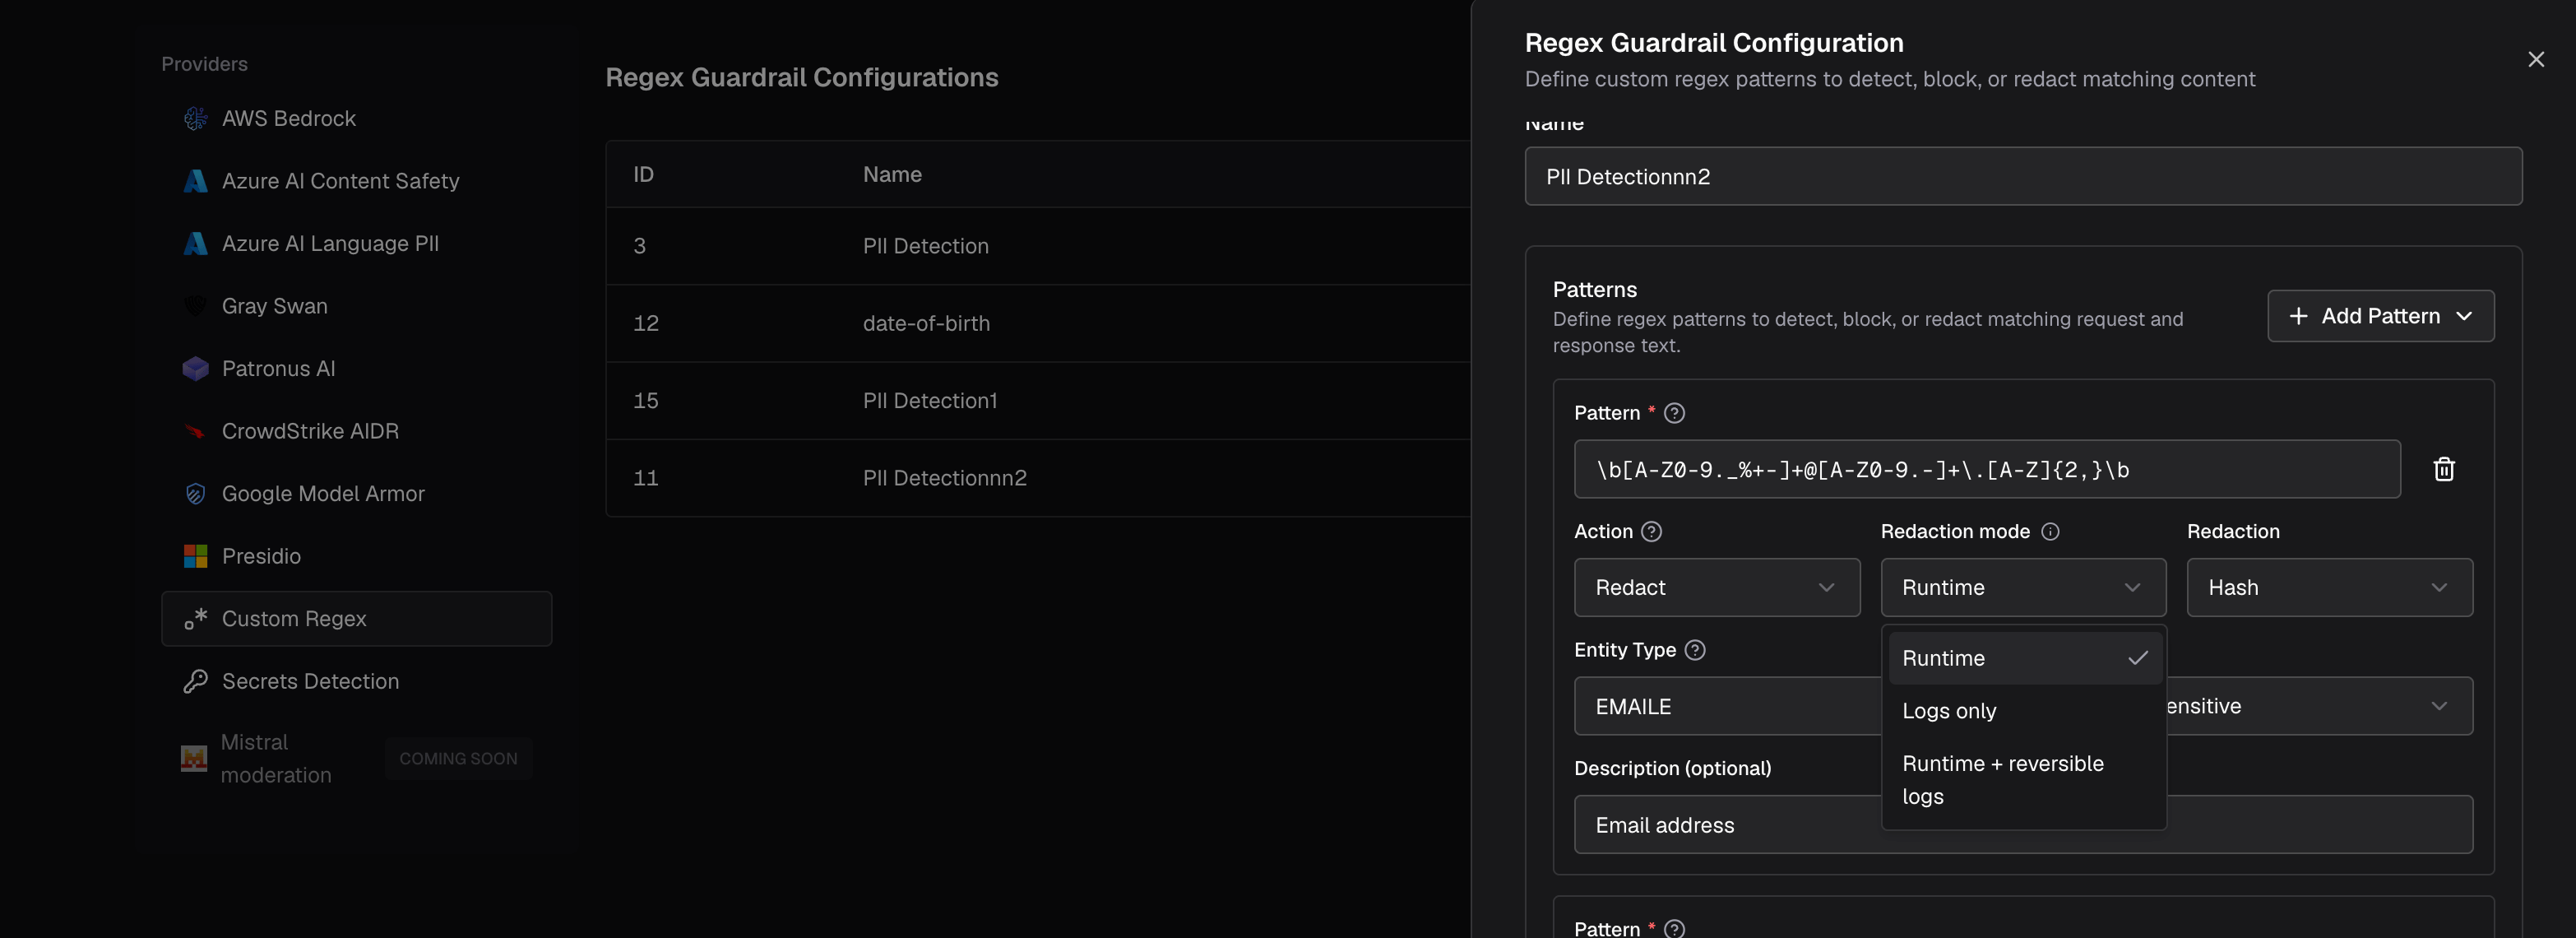Close the Regex Guardrail Configuration panel
Screen dimensions: 2576x938
2535,60
